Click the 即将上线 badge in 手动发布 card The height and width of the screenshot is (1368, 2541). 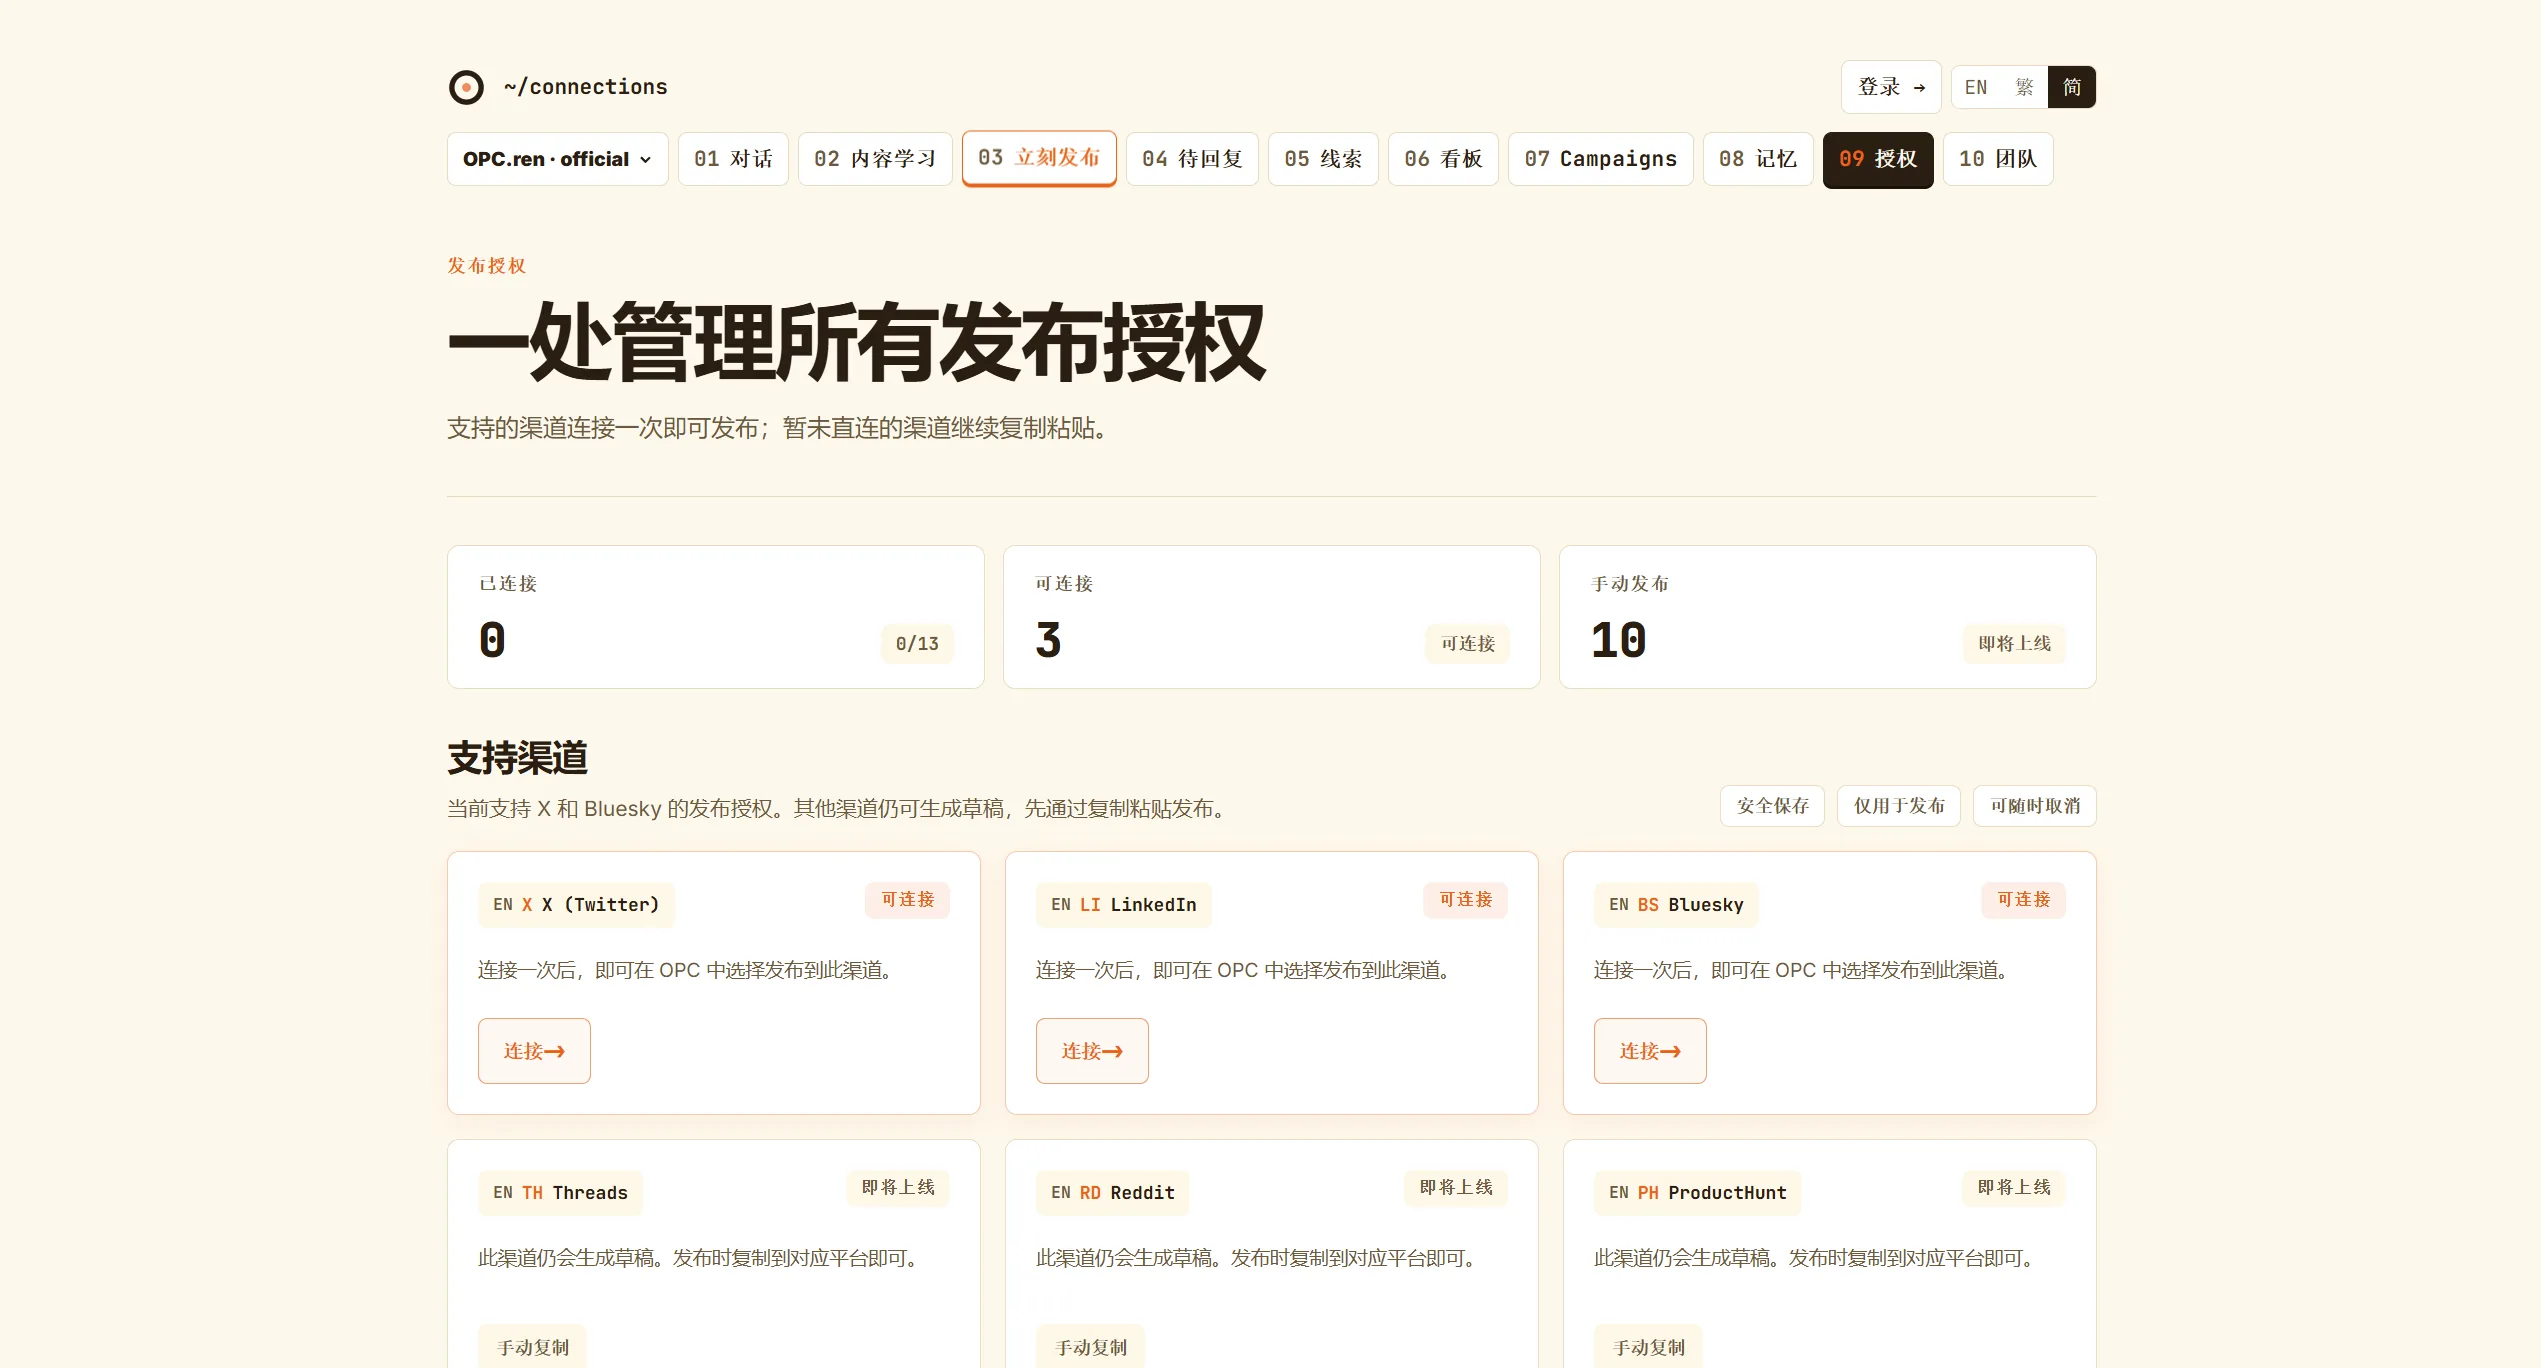(x=2014, y=644)
